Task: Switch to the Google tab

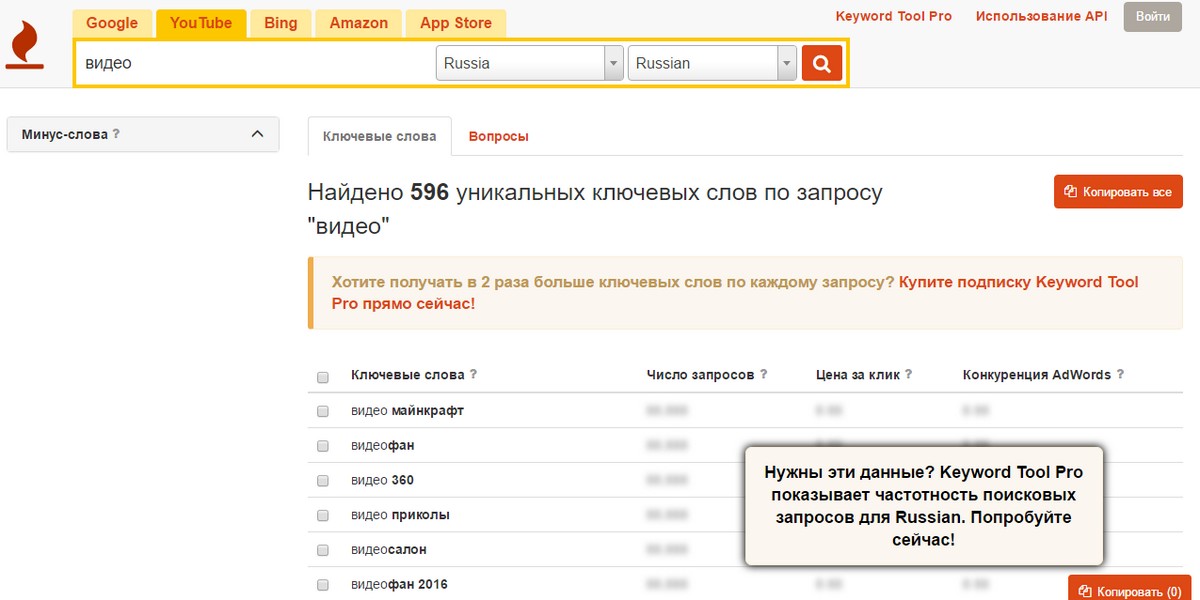Action: point(112,23)
